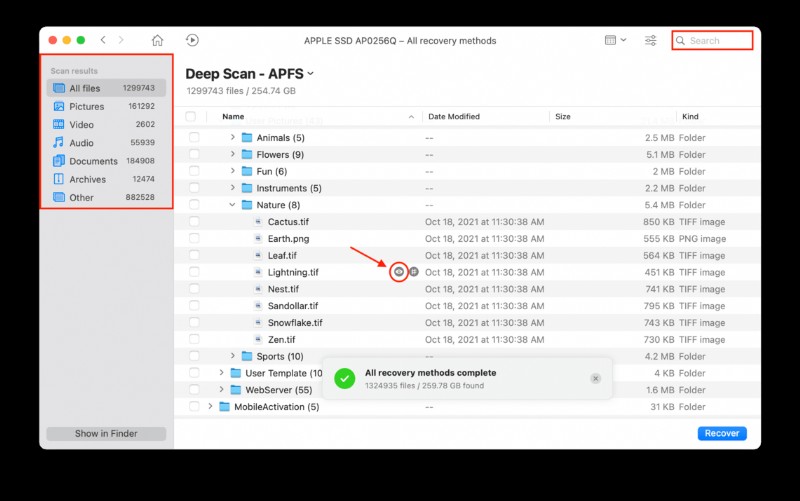Expand the User Template folder
800x501 pixels.
pyautogui.click(x=221, y=372)
